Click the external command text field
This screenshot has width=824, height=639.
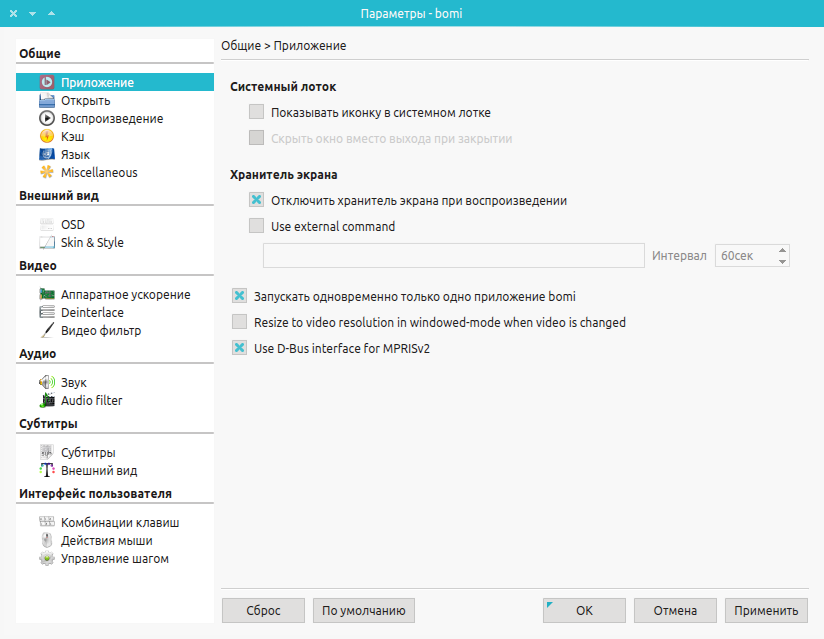(x=454, y=255)
